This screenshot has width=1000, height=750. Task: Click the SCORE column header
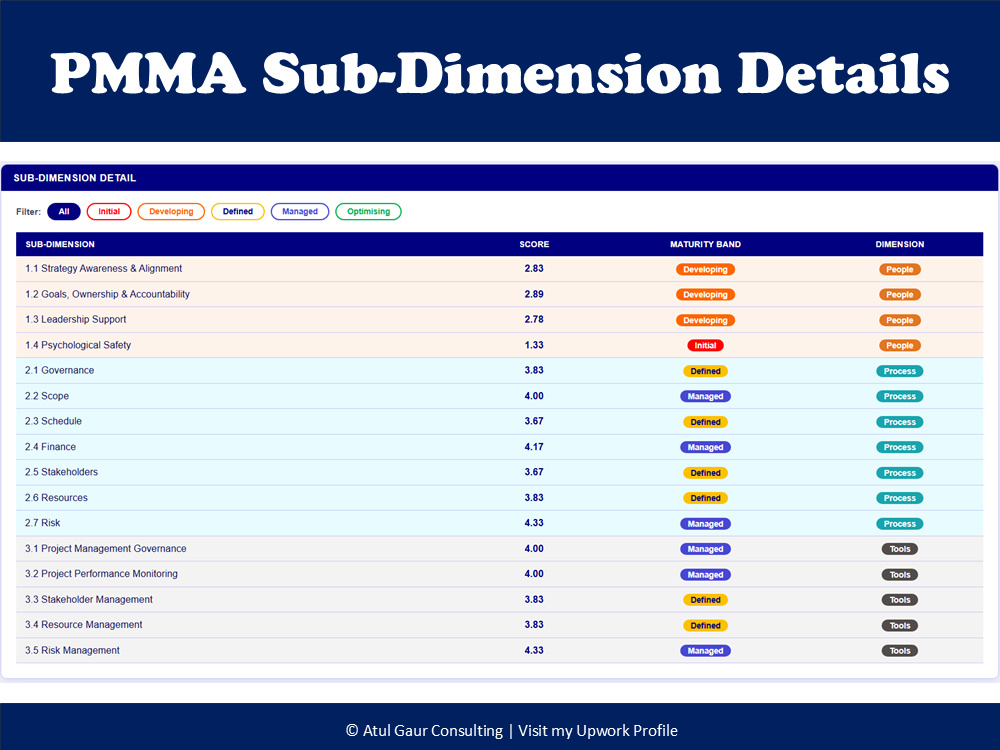coord(534,244)
